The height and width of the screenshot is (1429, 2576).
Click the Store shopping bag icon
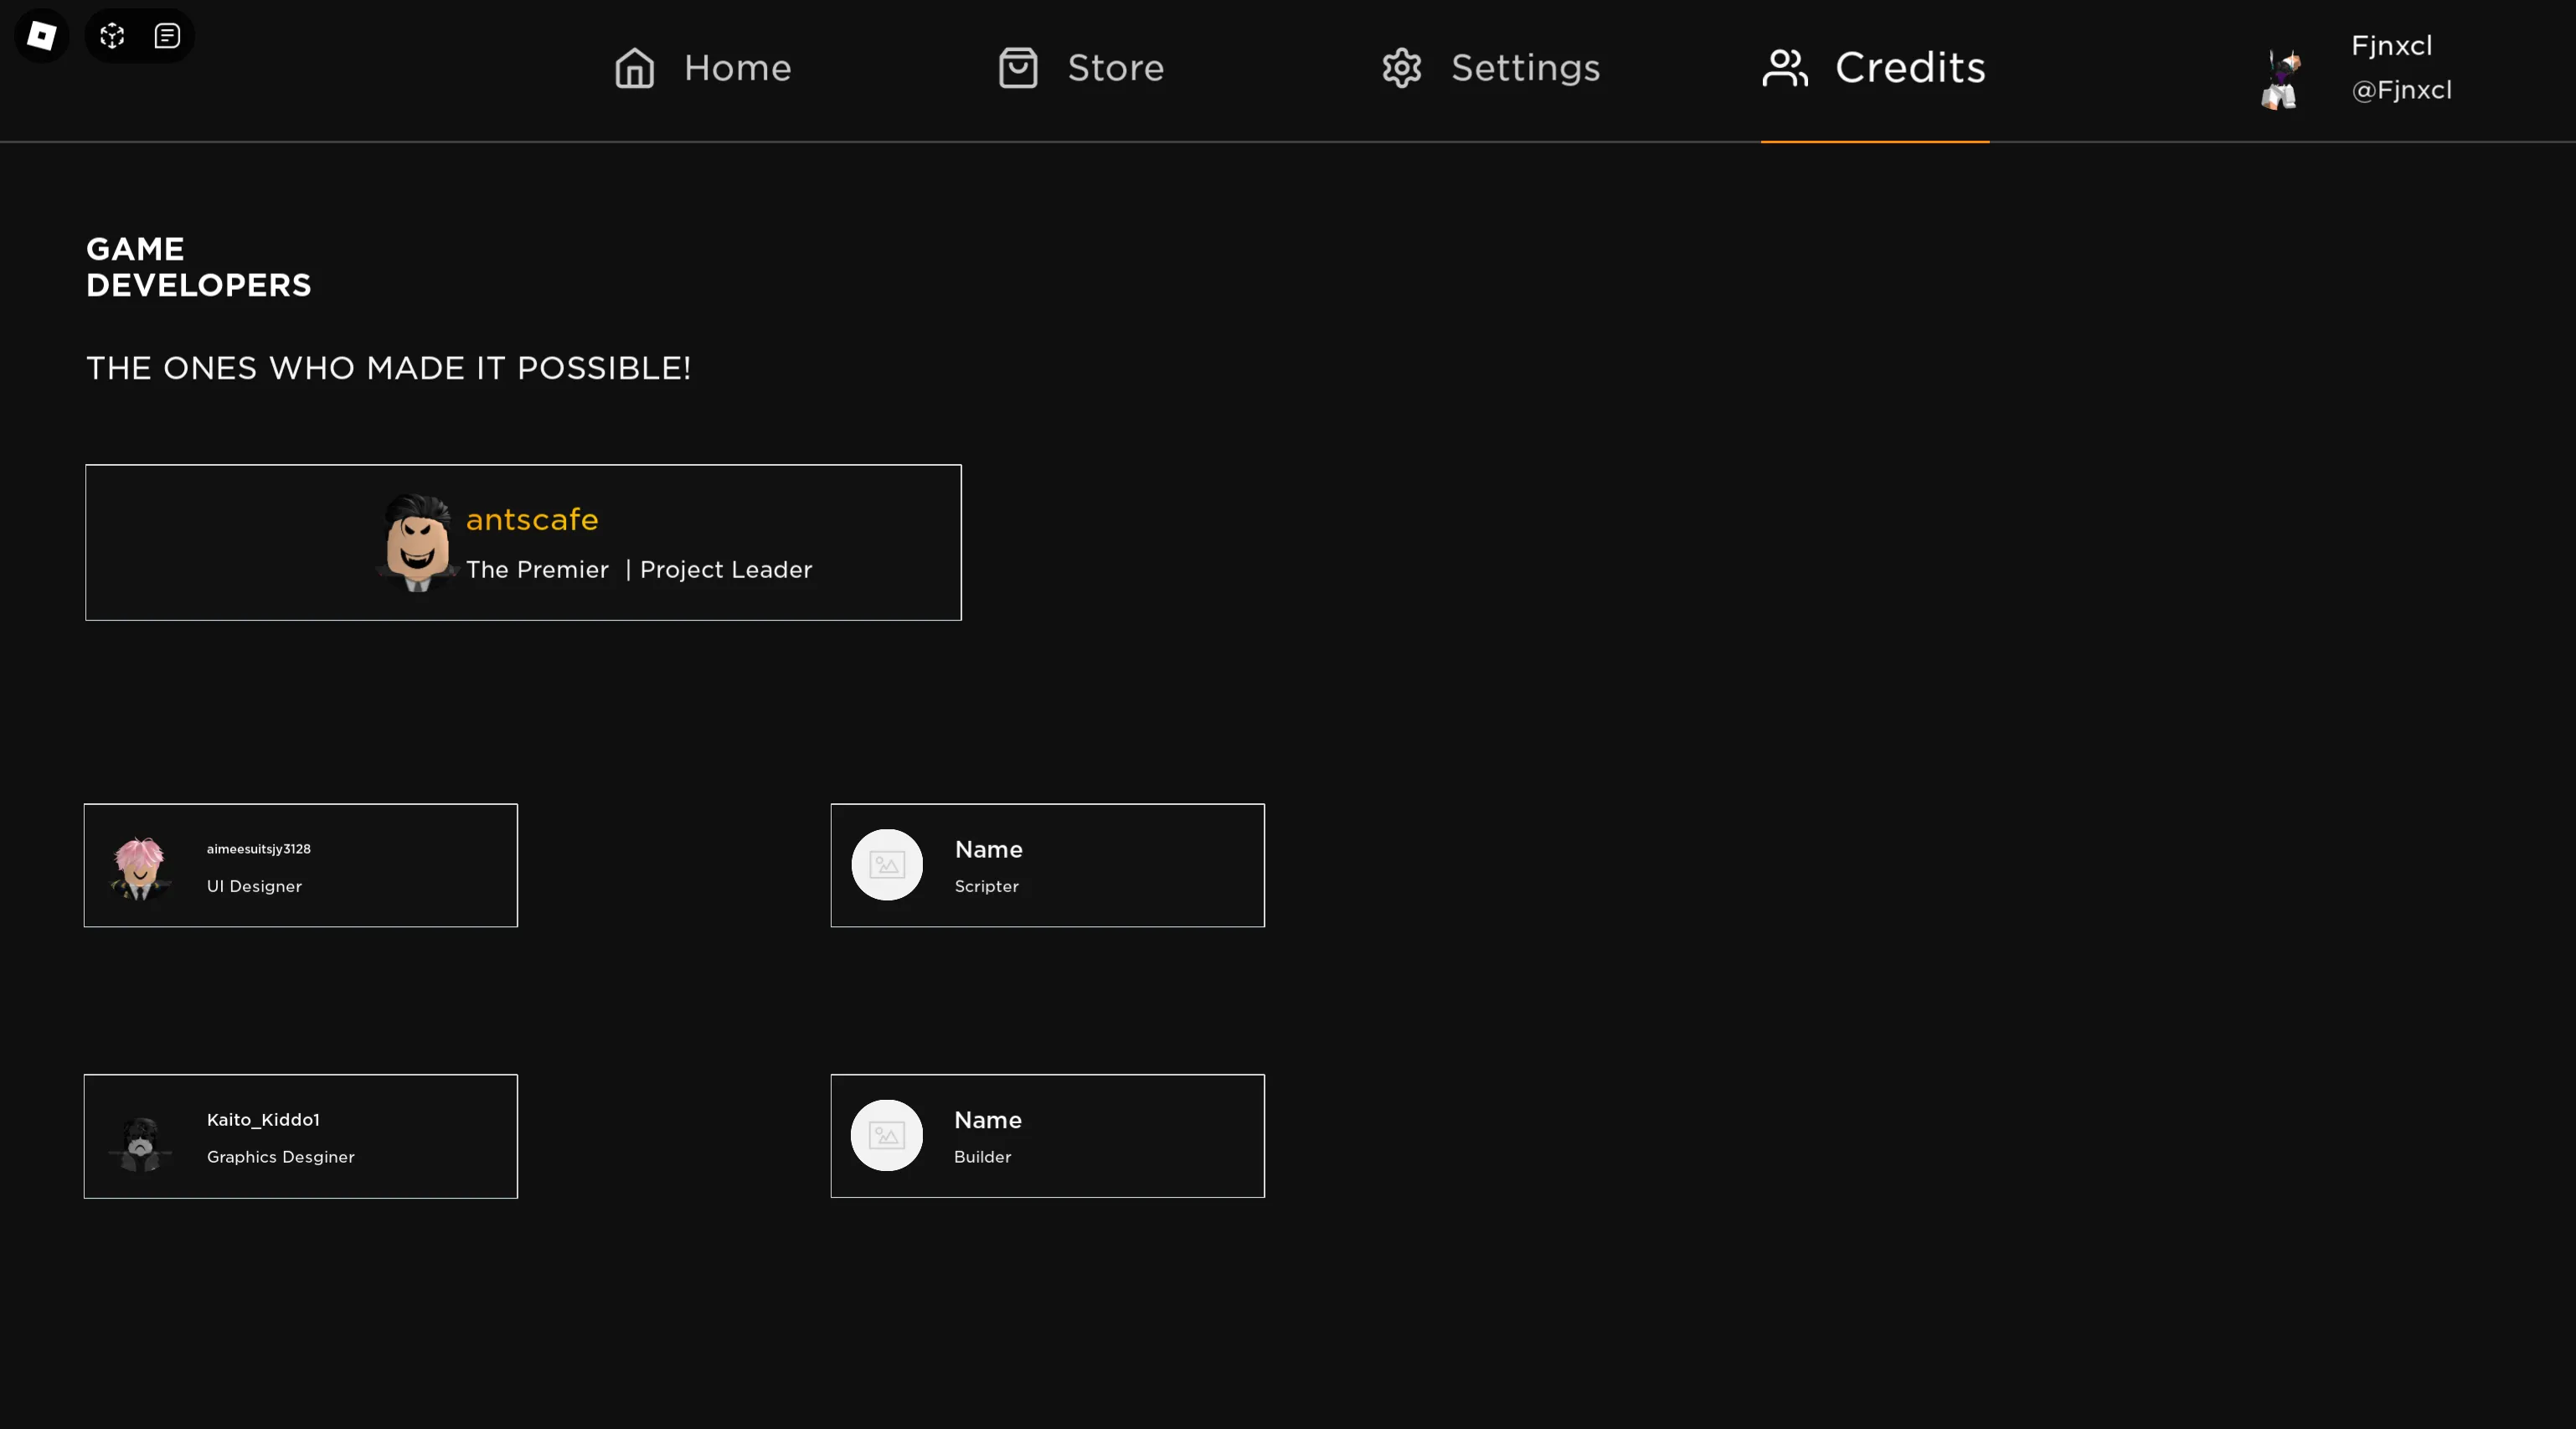pyautogui.click(x=1018, y=68)
